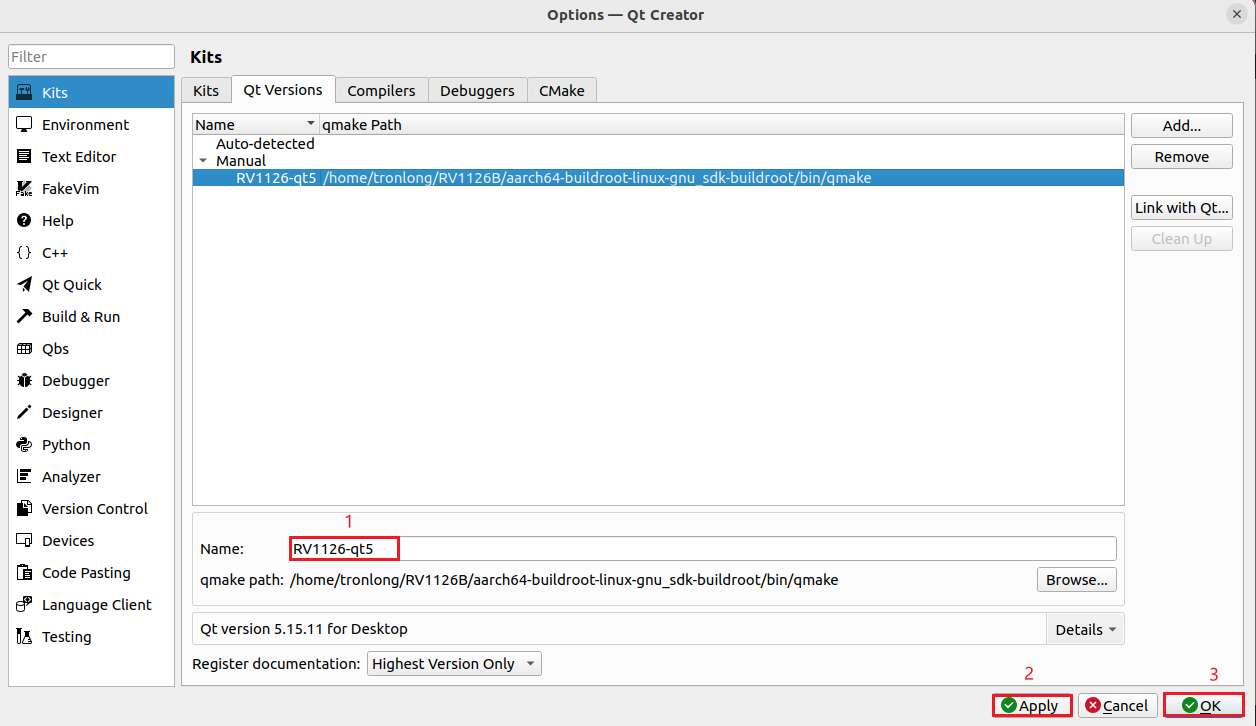Apply the Qt version settings
Viewport: 1256px width, 726px height.
pos(1032,706)
